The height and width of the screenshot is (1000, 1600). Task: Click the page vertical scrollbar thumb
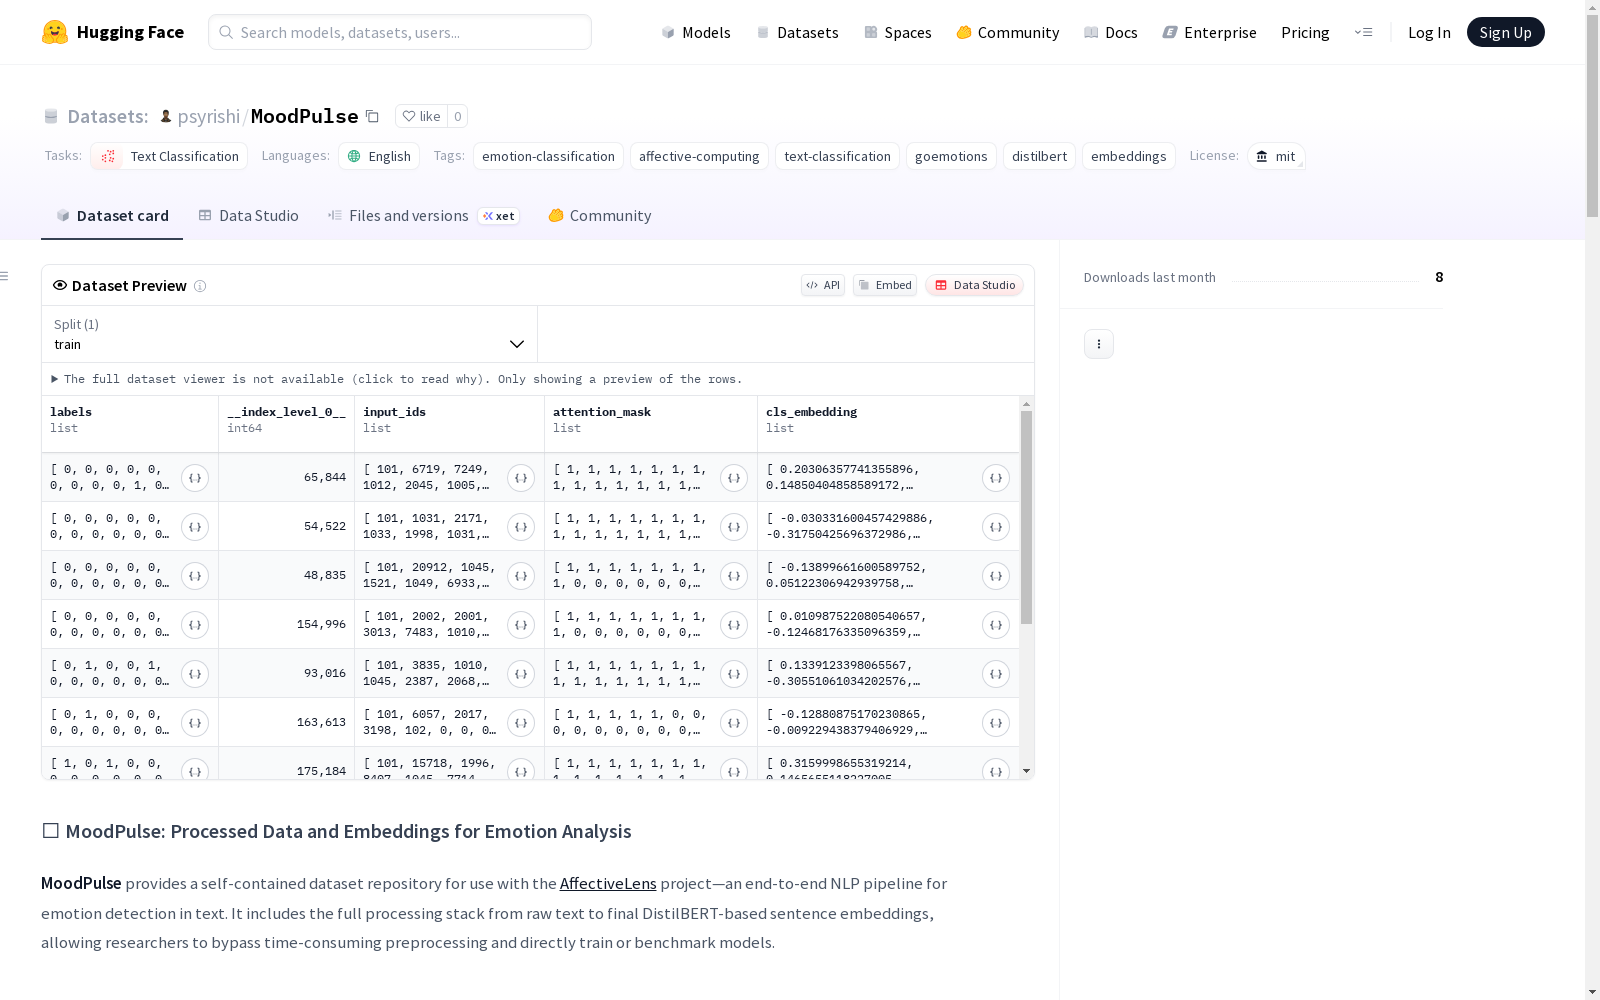pos(1592,115)
